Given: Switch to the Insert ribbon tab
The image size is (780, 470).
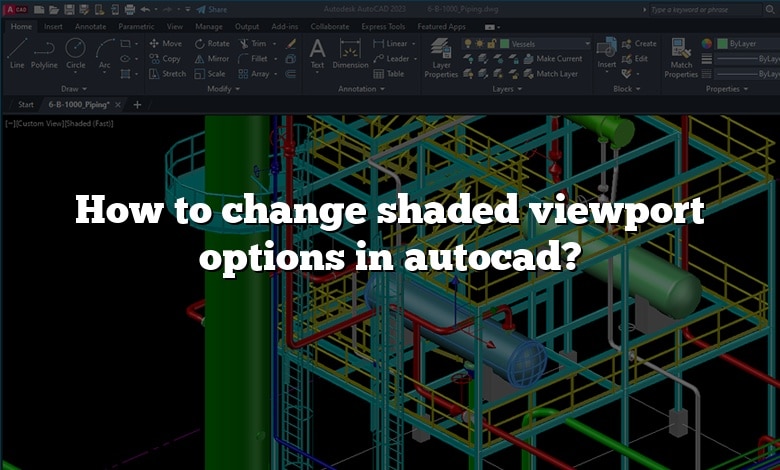Looking at the screenshot, I should [53, 26].
